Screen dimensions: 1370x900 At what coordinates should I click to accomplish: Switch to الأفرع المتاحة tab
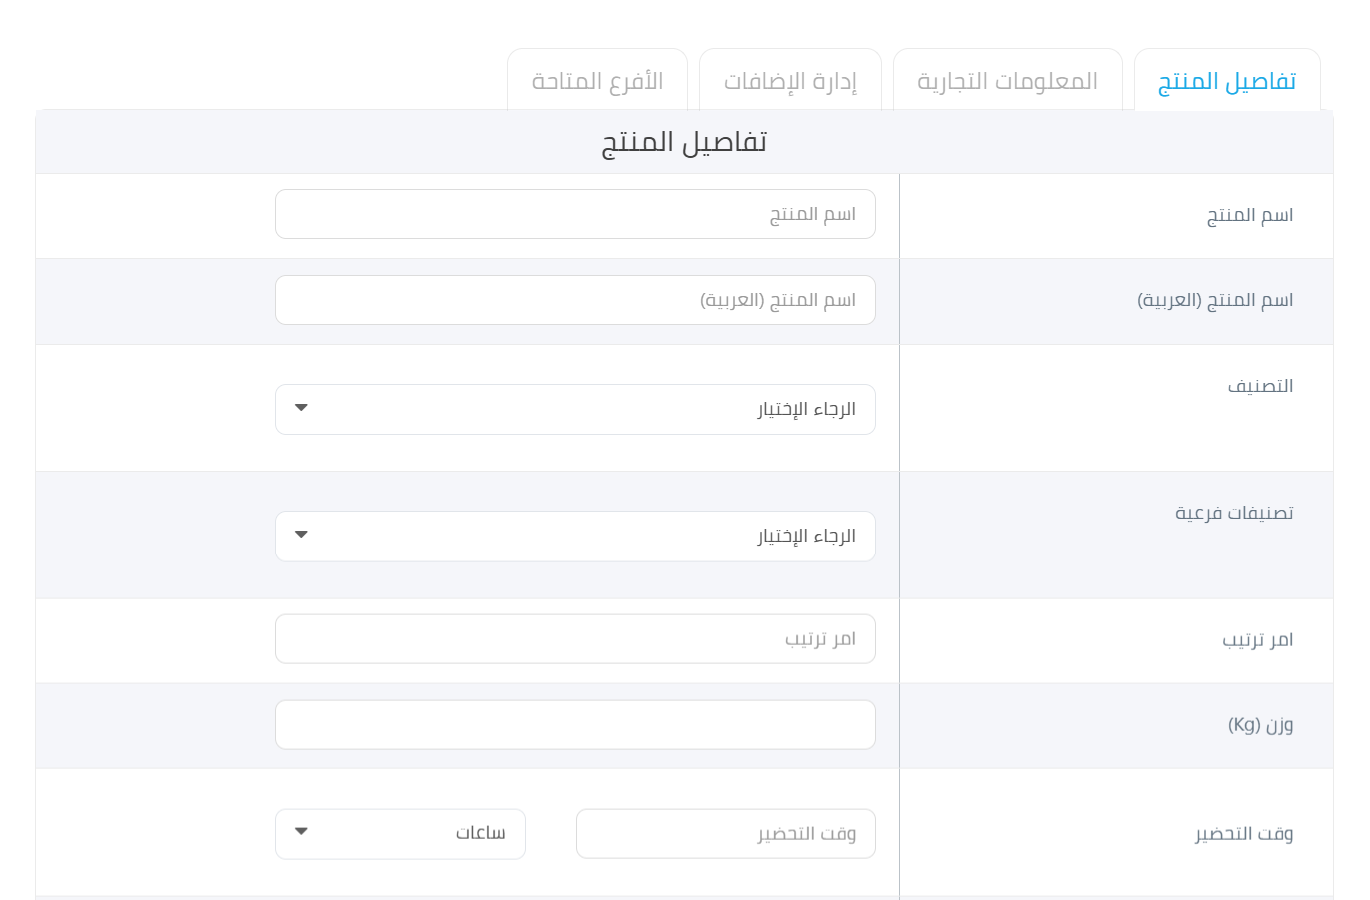pyautogui.click(x=597, y=80)
